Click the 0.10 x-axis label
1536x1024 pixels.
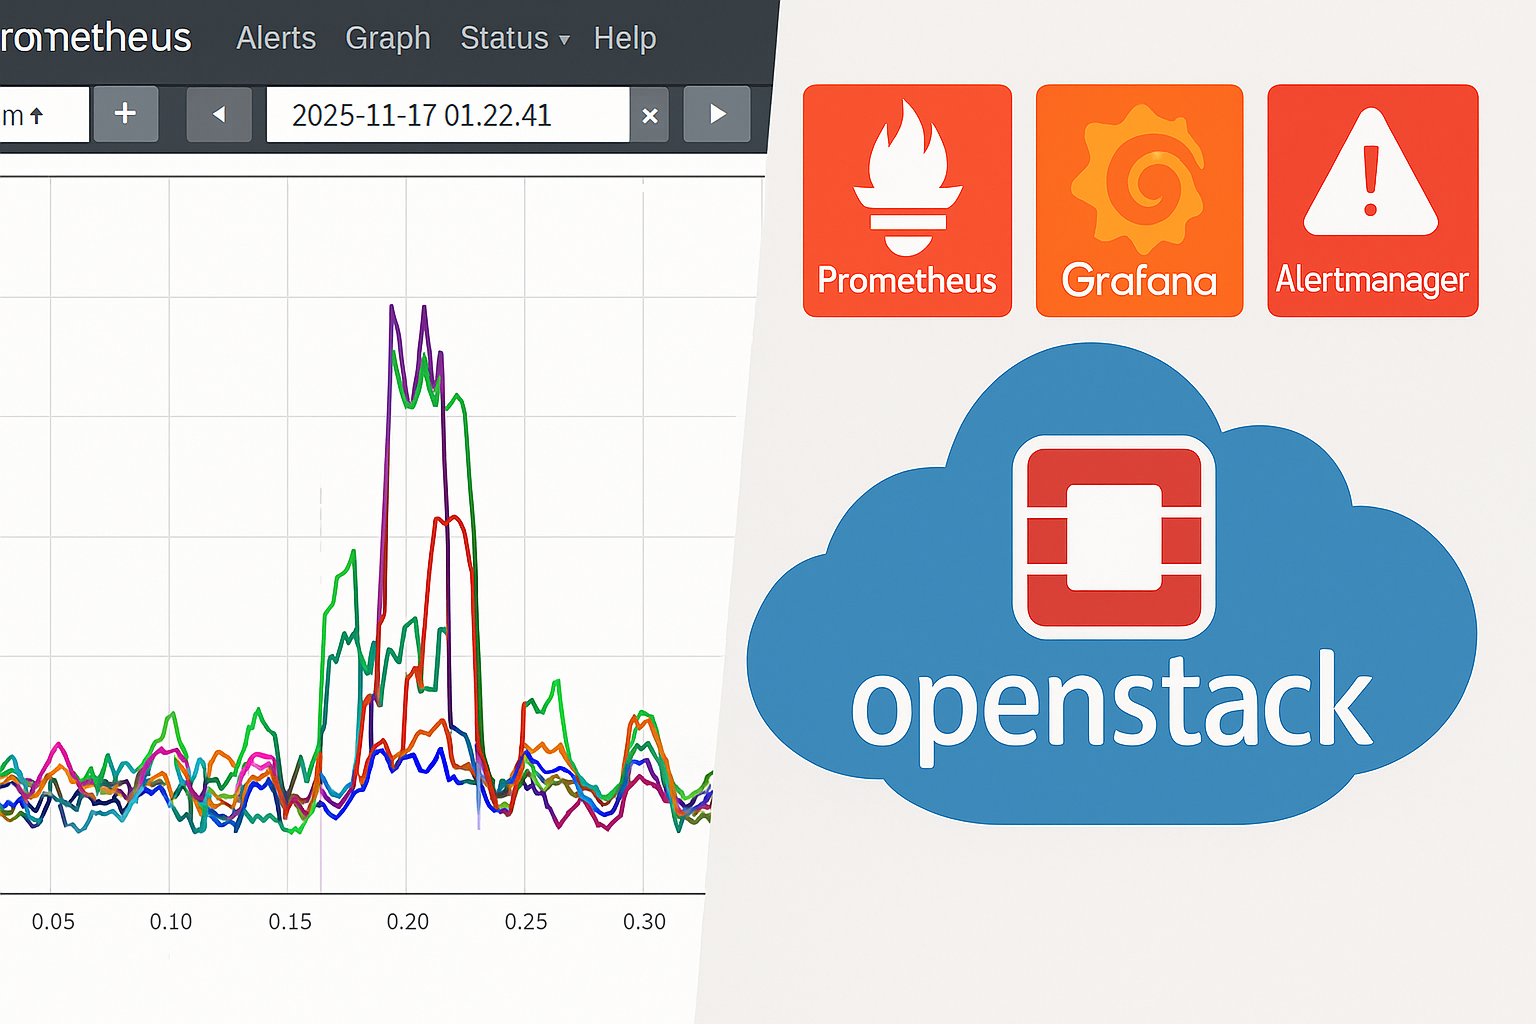[x=171, y=921]
